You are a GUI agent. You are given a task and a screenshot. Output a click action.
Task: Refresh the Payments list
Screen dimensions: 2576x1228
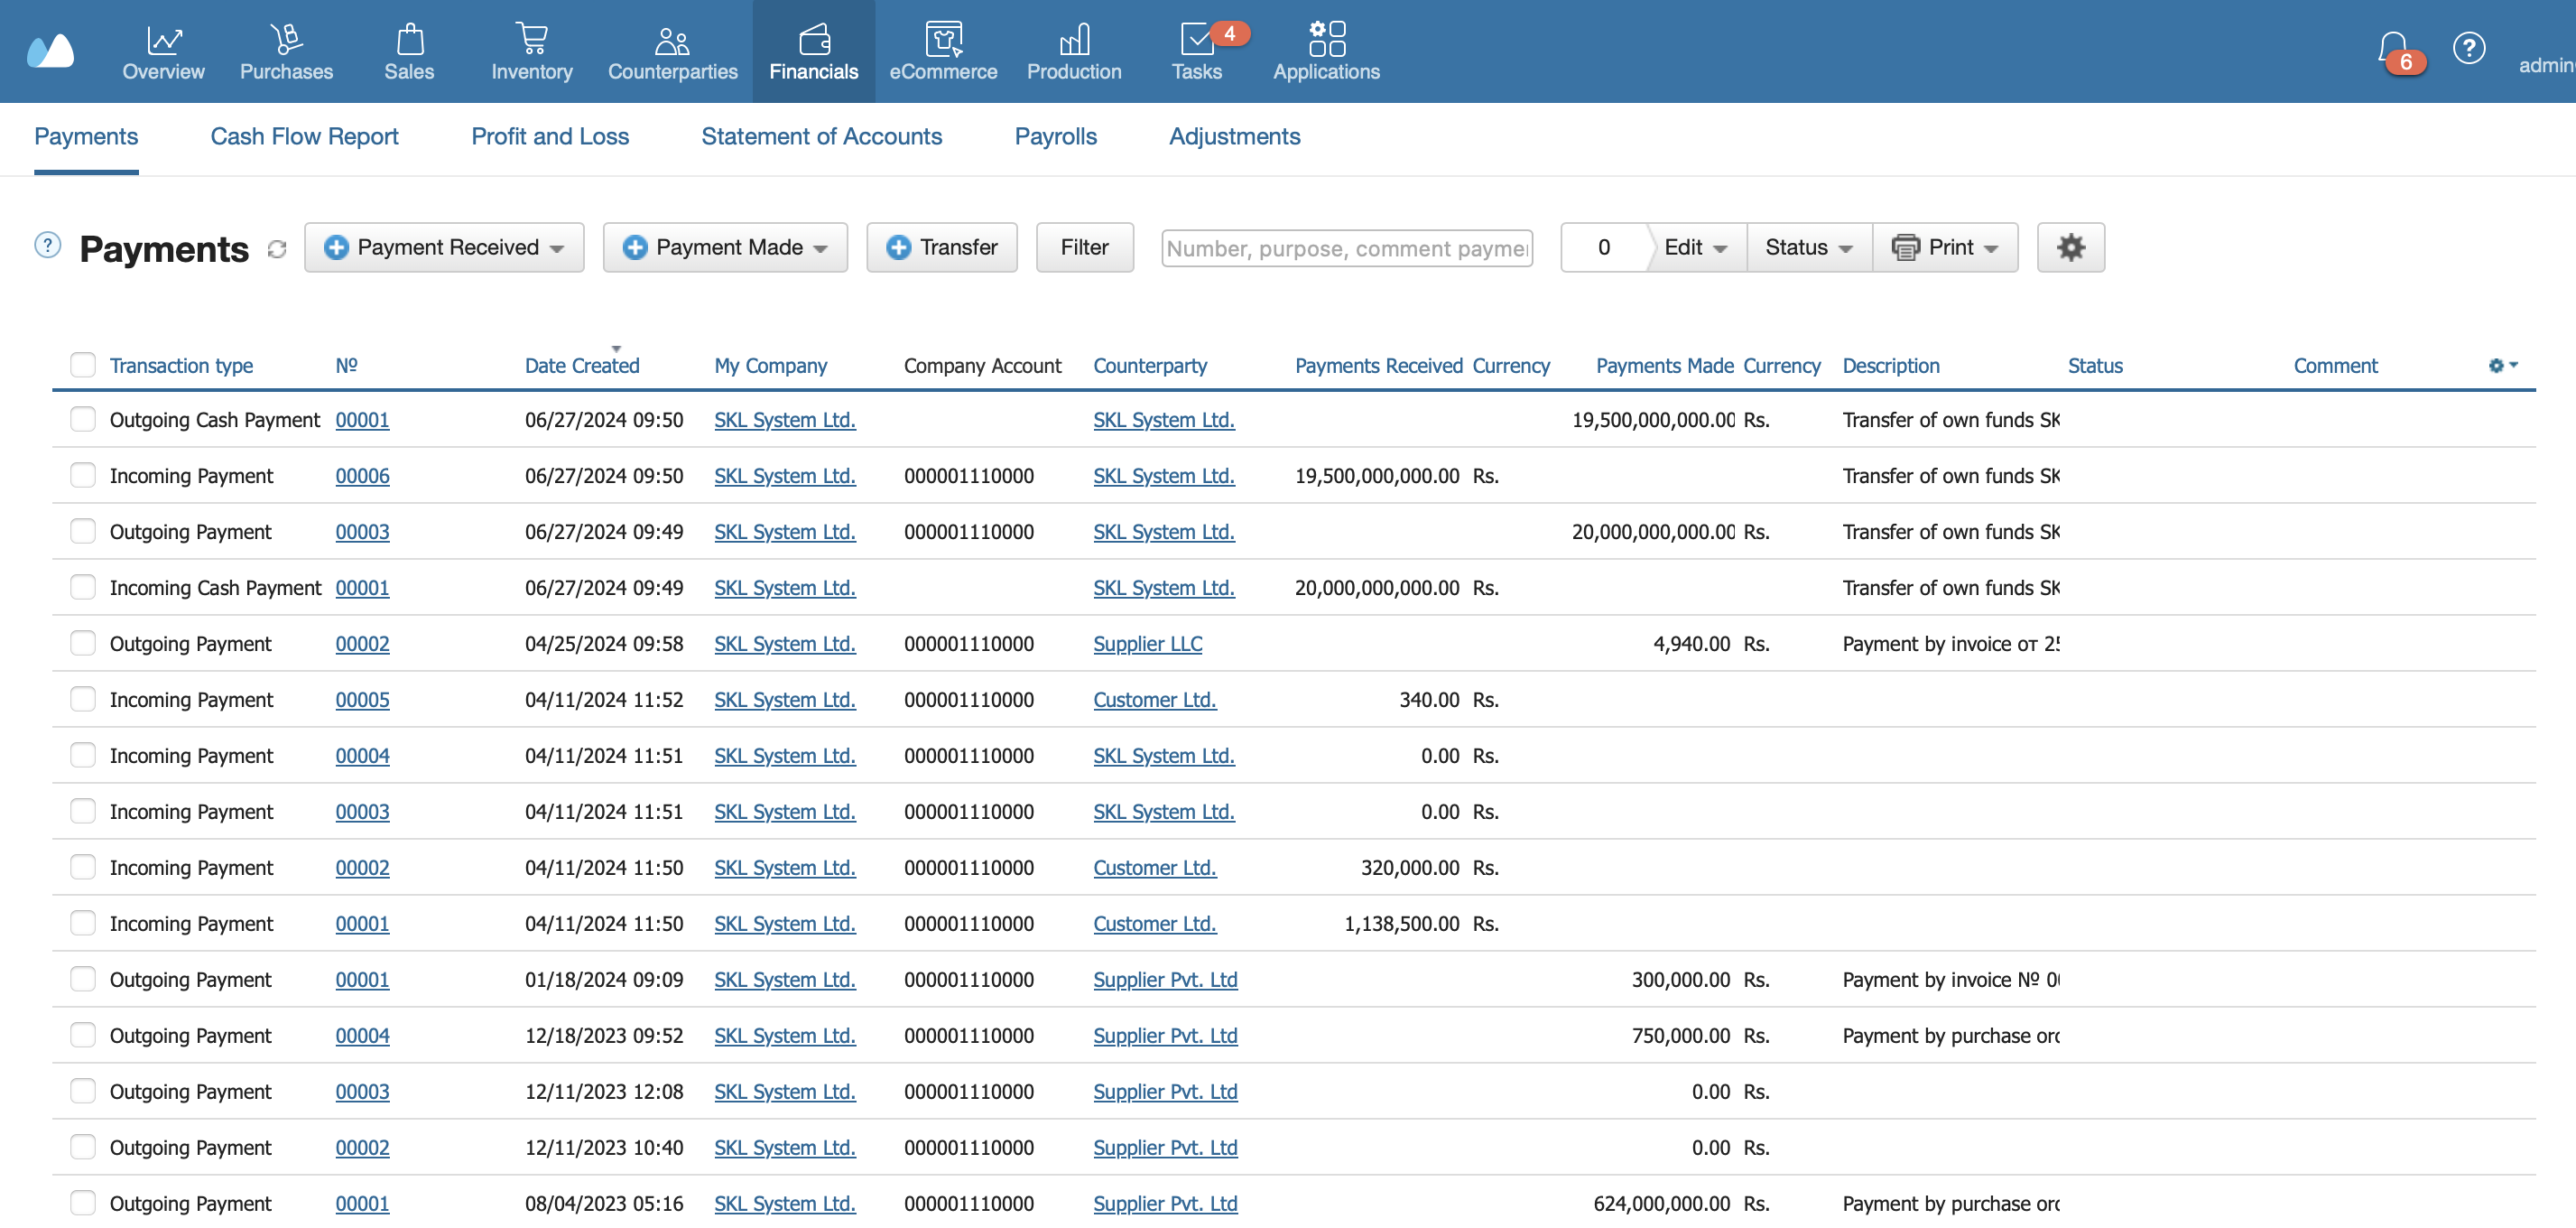point(277,249)
